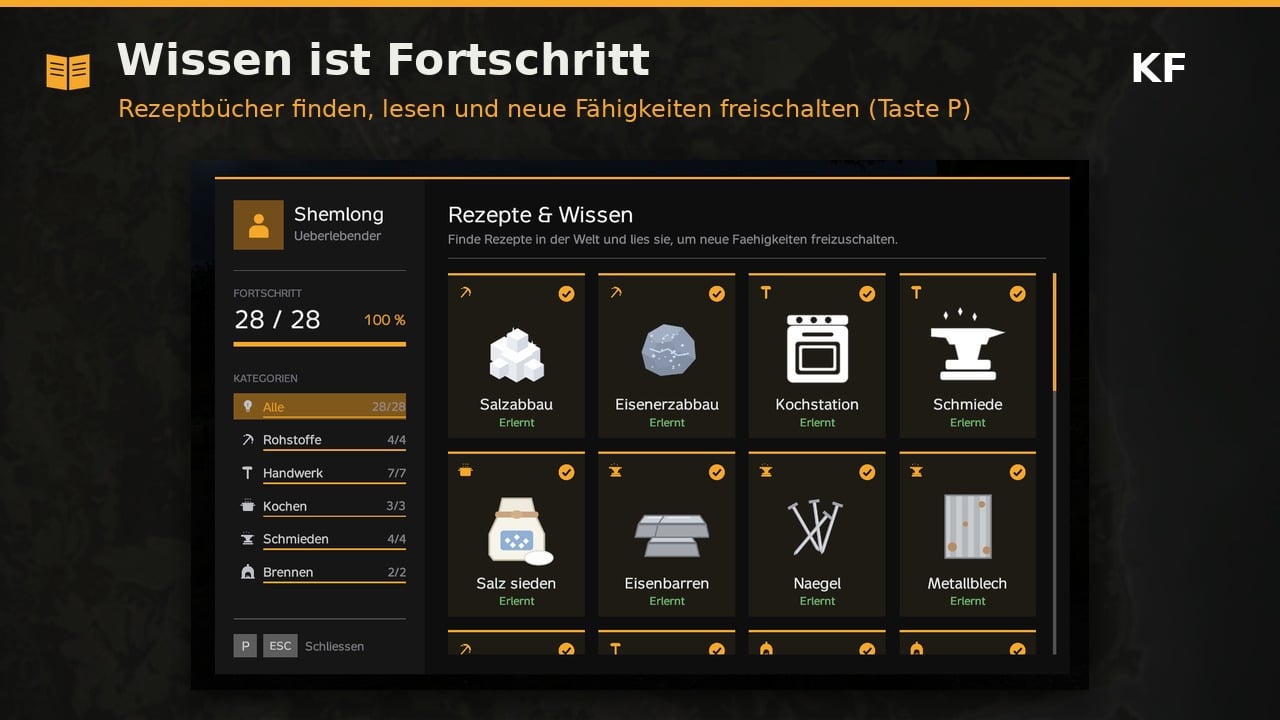Filter recipes by Handwerk category
Screen dimensions: 1280x720
(x=320, y=473)
